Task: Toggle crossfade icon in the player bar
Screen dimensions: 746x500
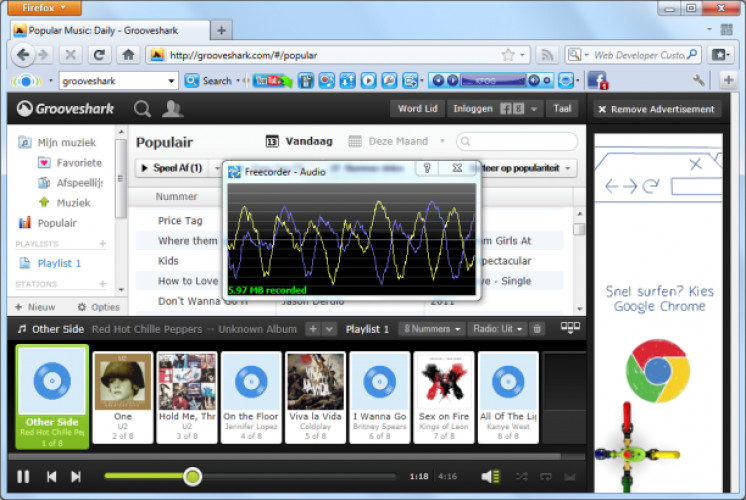Action: click(570, 476)
